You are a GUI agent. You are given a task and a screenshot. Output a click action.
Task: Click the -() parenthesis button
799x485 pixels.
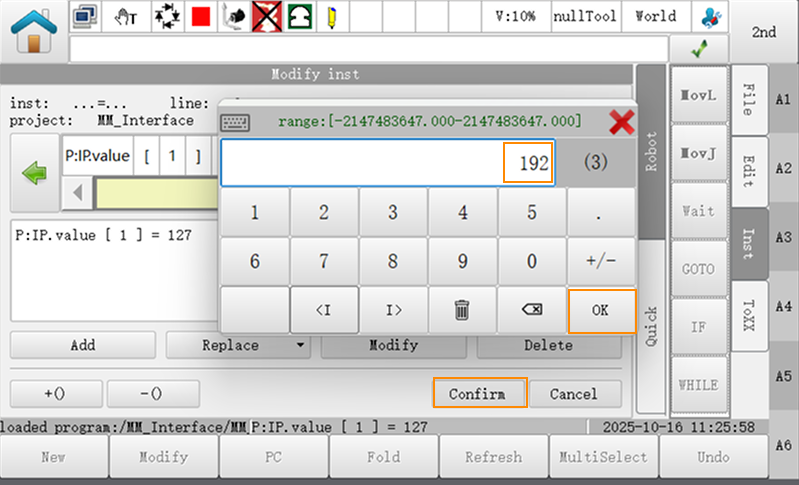click(x=152, y=394)
